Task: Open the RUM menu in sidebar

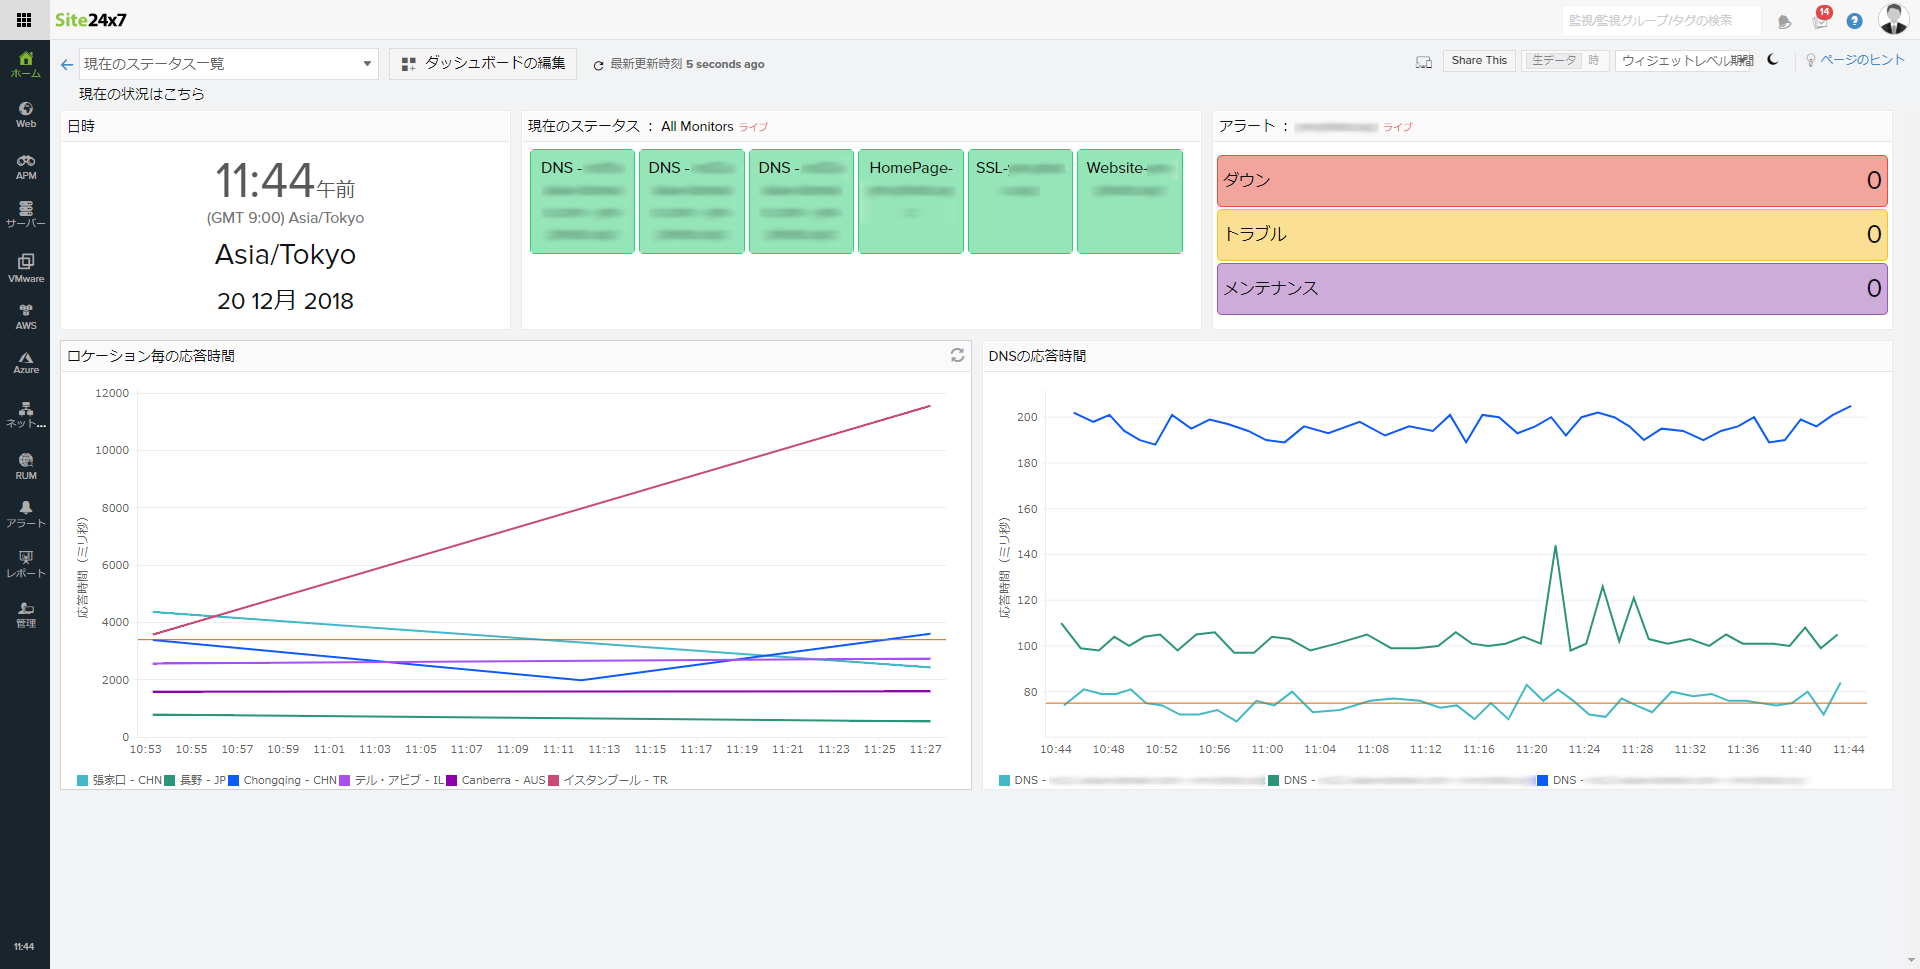Action: click(x=26, y=465)
